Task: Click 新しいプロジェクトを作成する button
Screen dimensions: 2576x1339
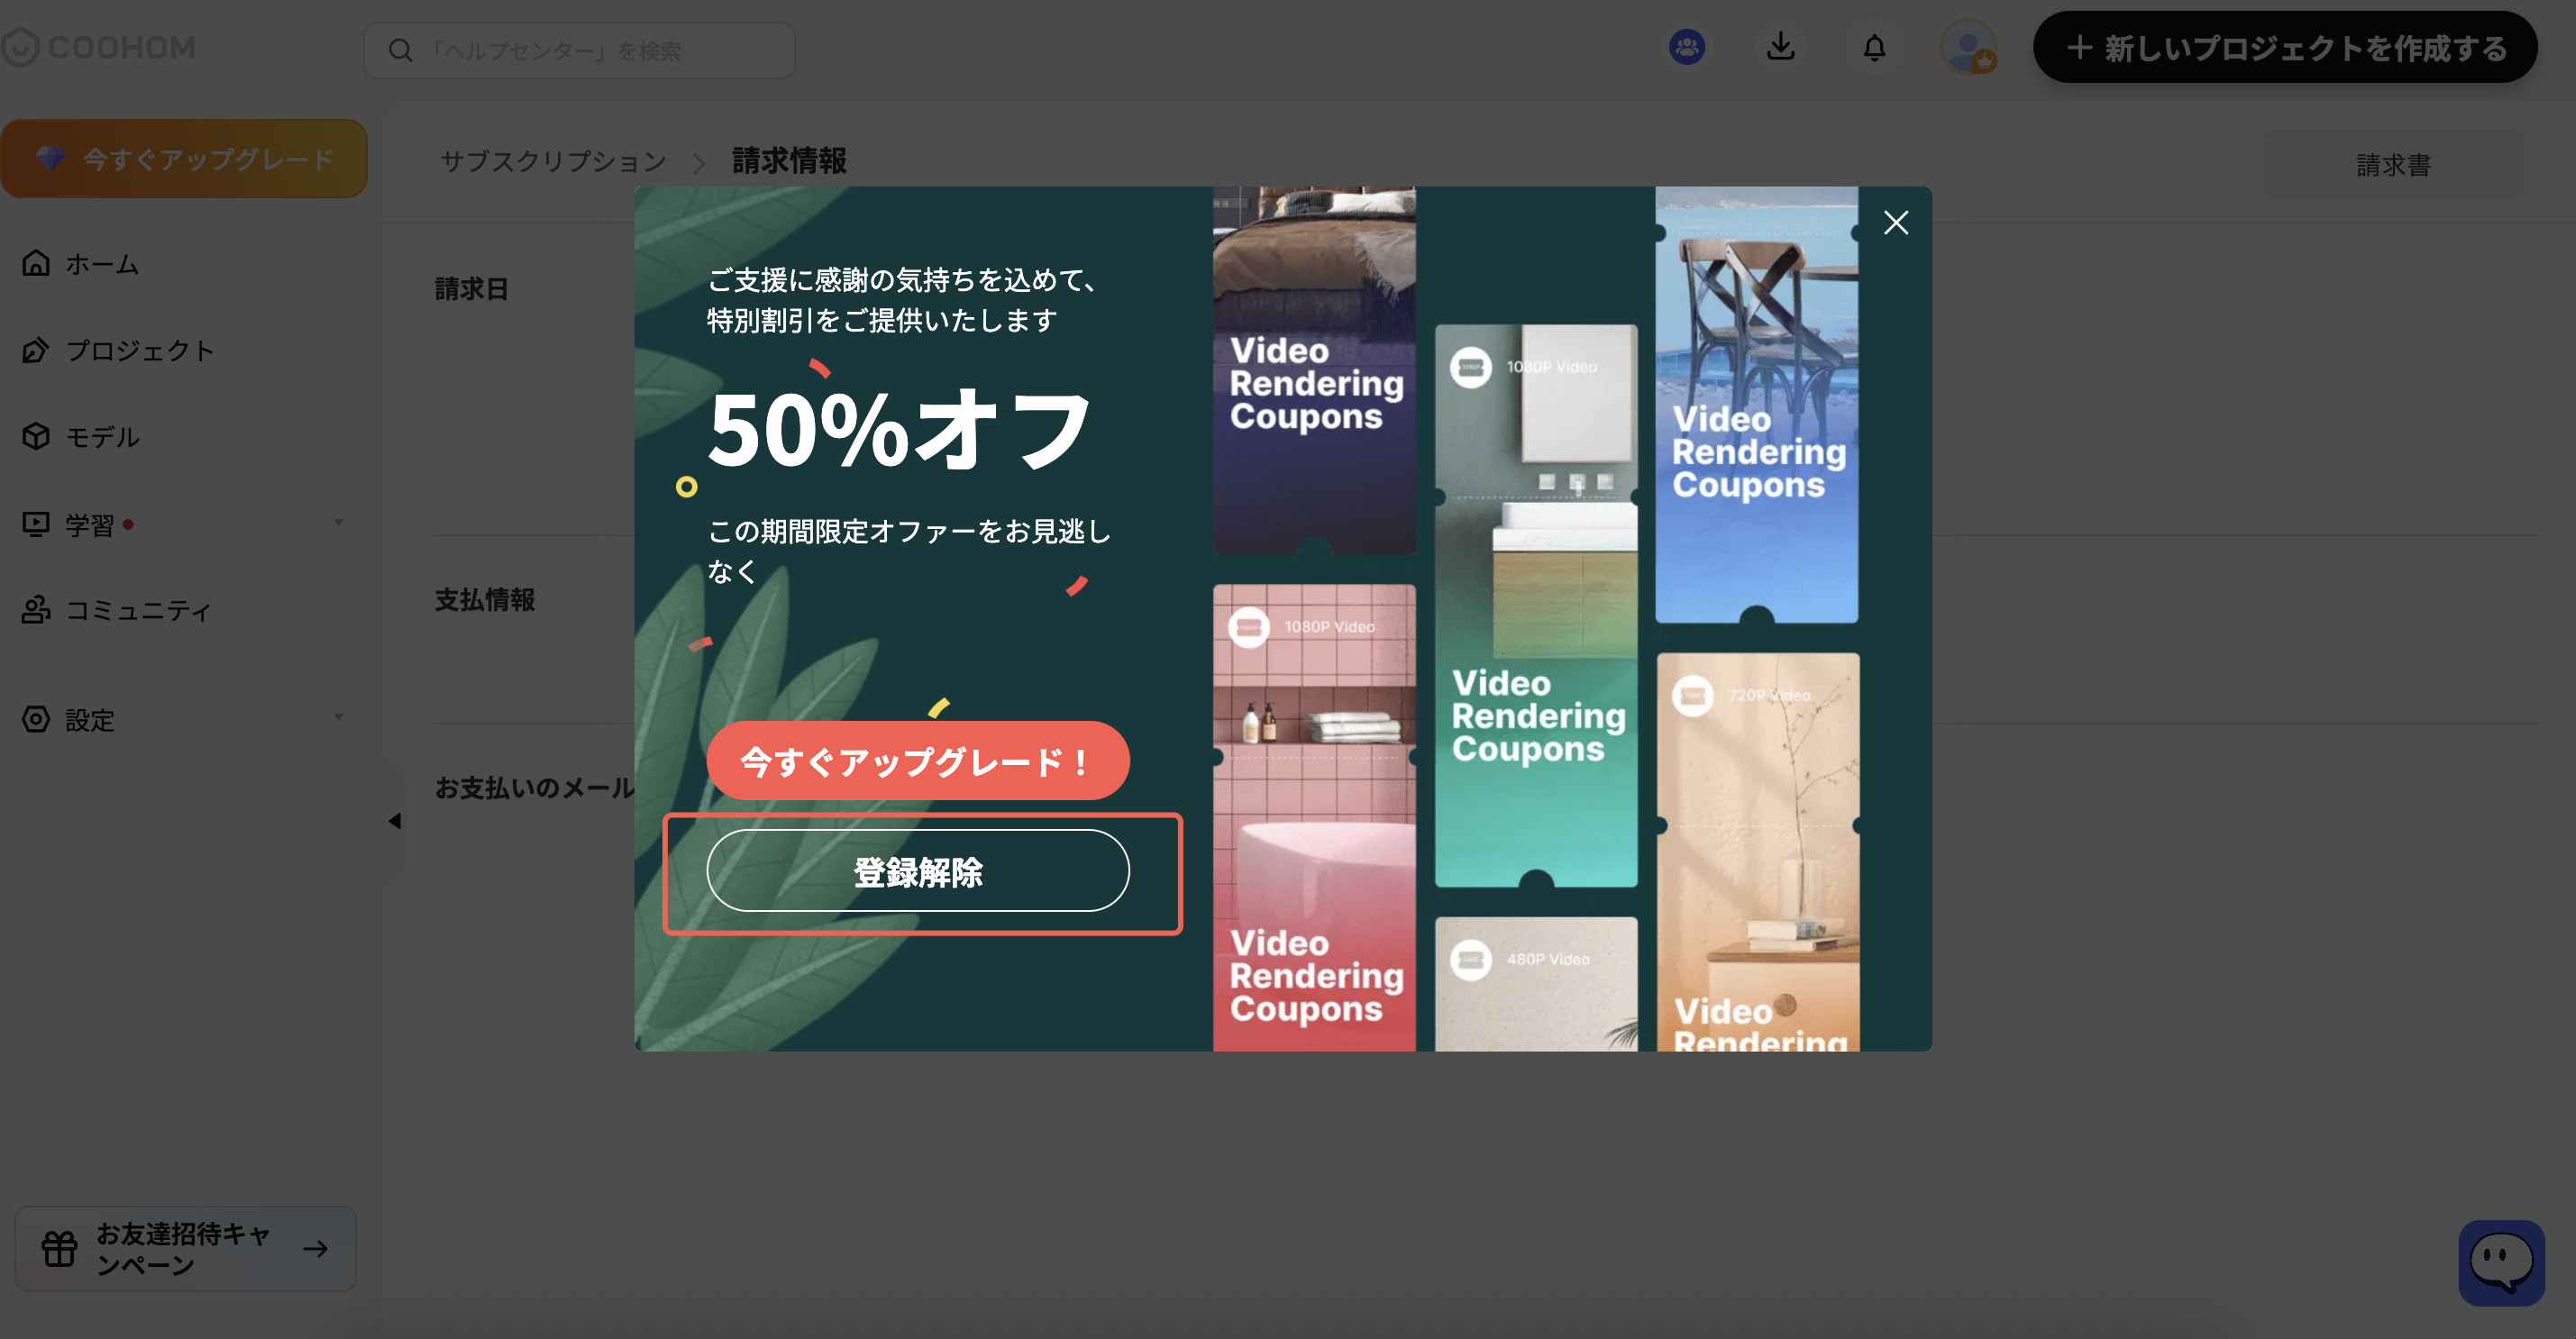Action: (x=2285, y=47)
